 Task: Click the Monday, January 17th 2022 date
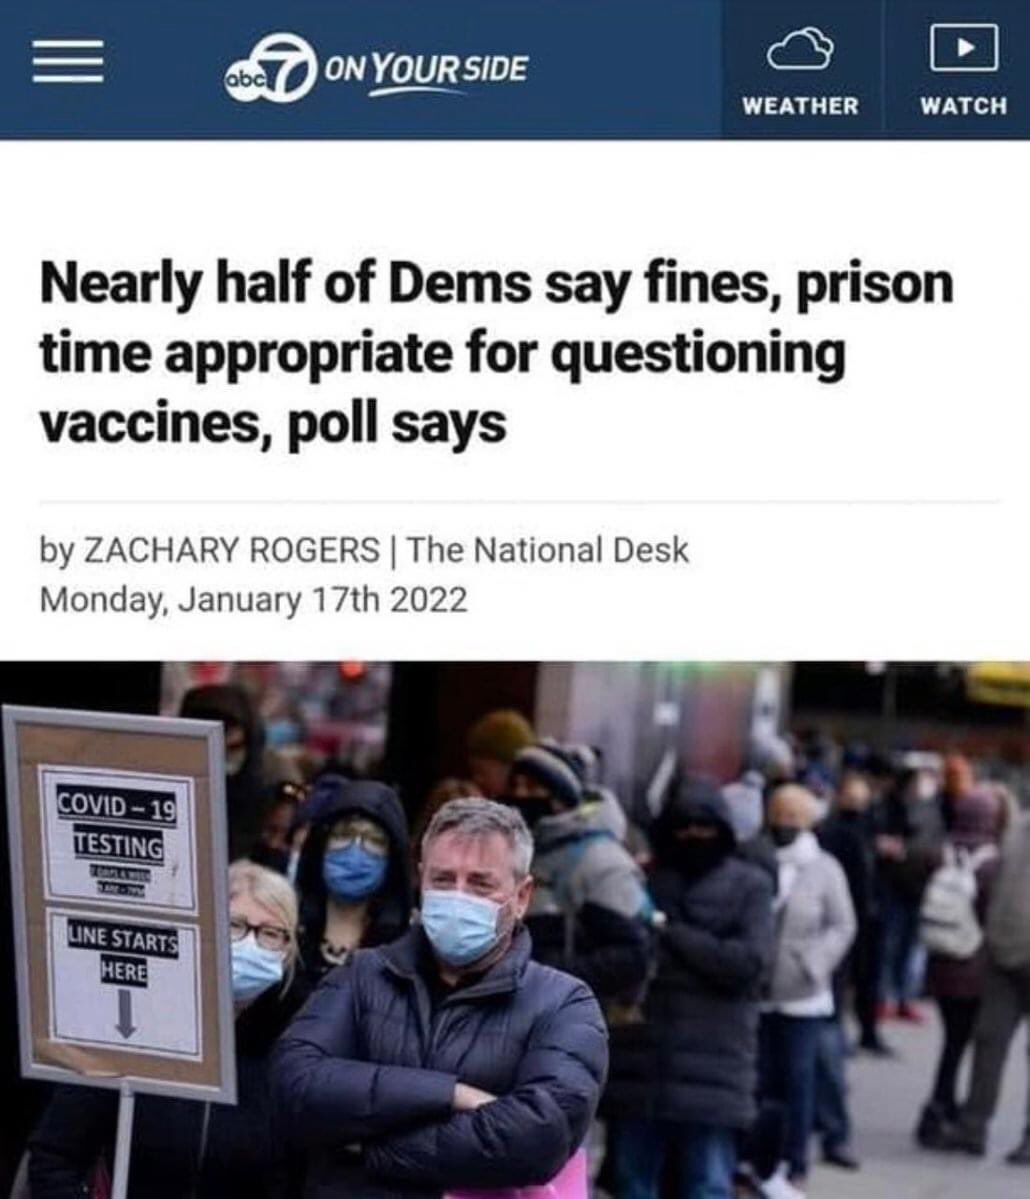(253, 600)
